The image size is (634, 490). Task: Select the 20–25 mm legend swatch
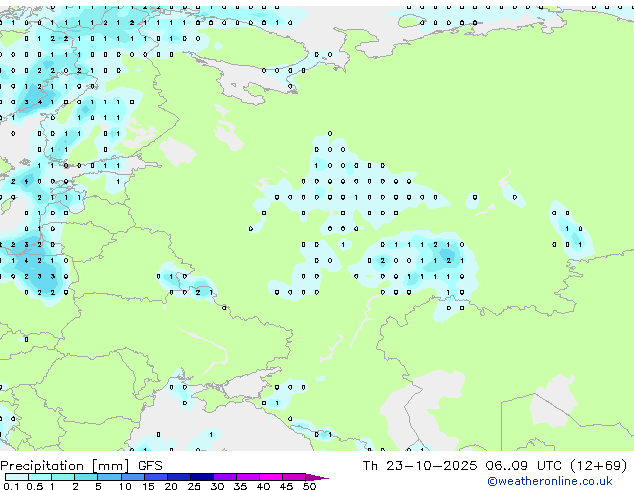pos(179,477)
